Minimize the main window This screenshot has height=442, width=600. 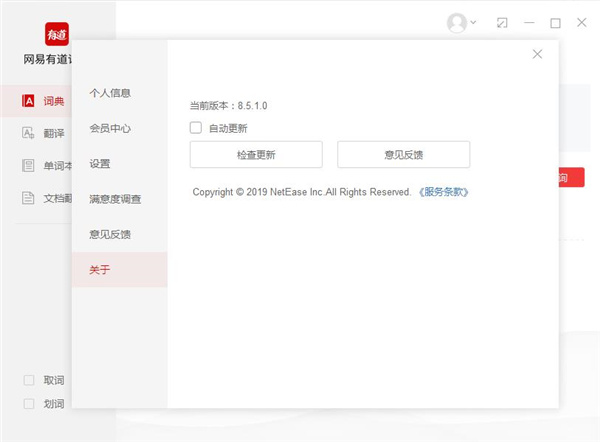coord(529,23)
